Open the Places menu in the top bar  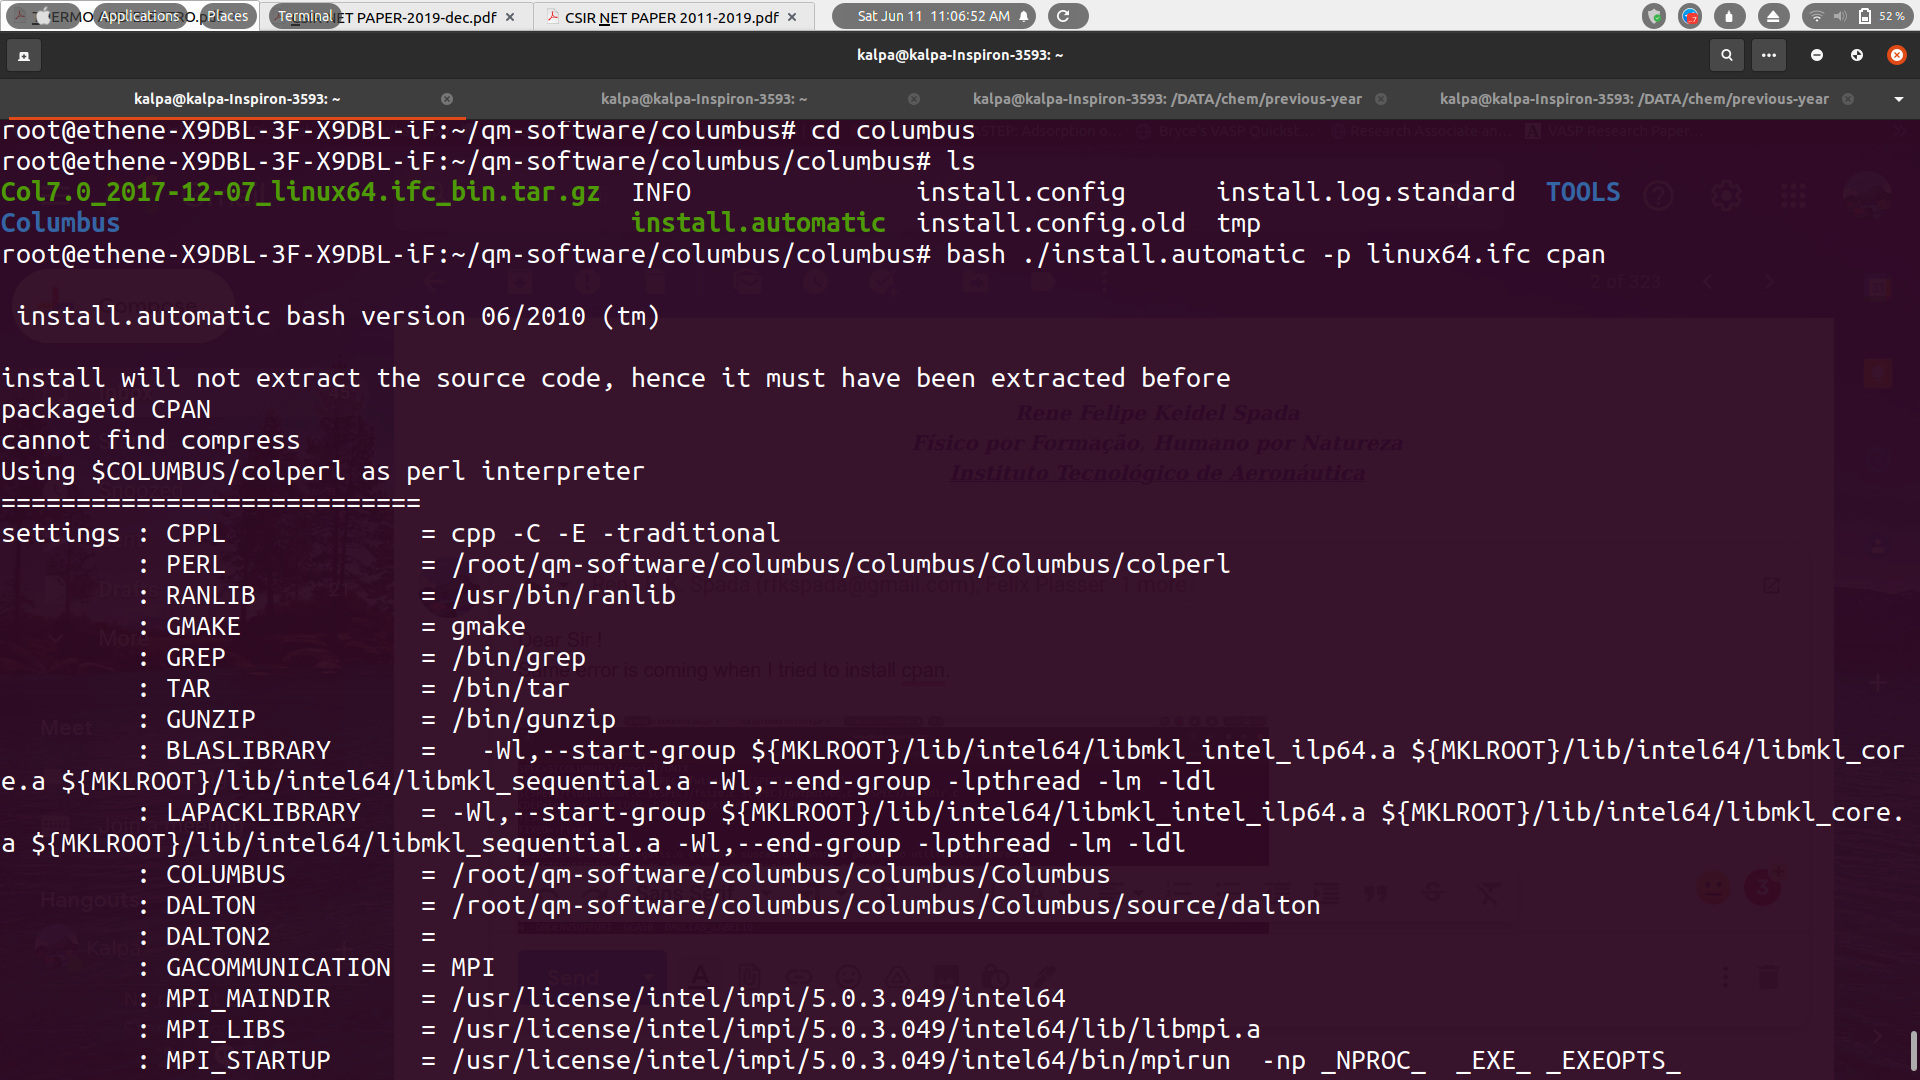[x=227, y=16]
